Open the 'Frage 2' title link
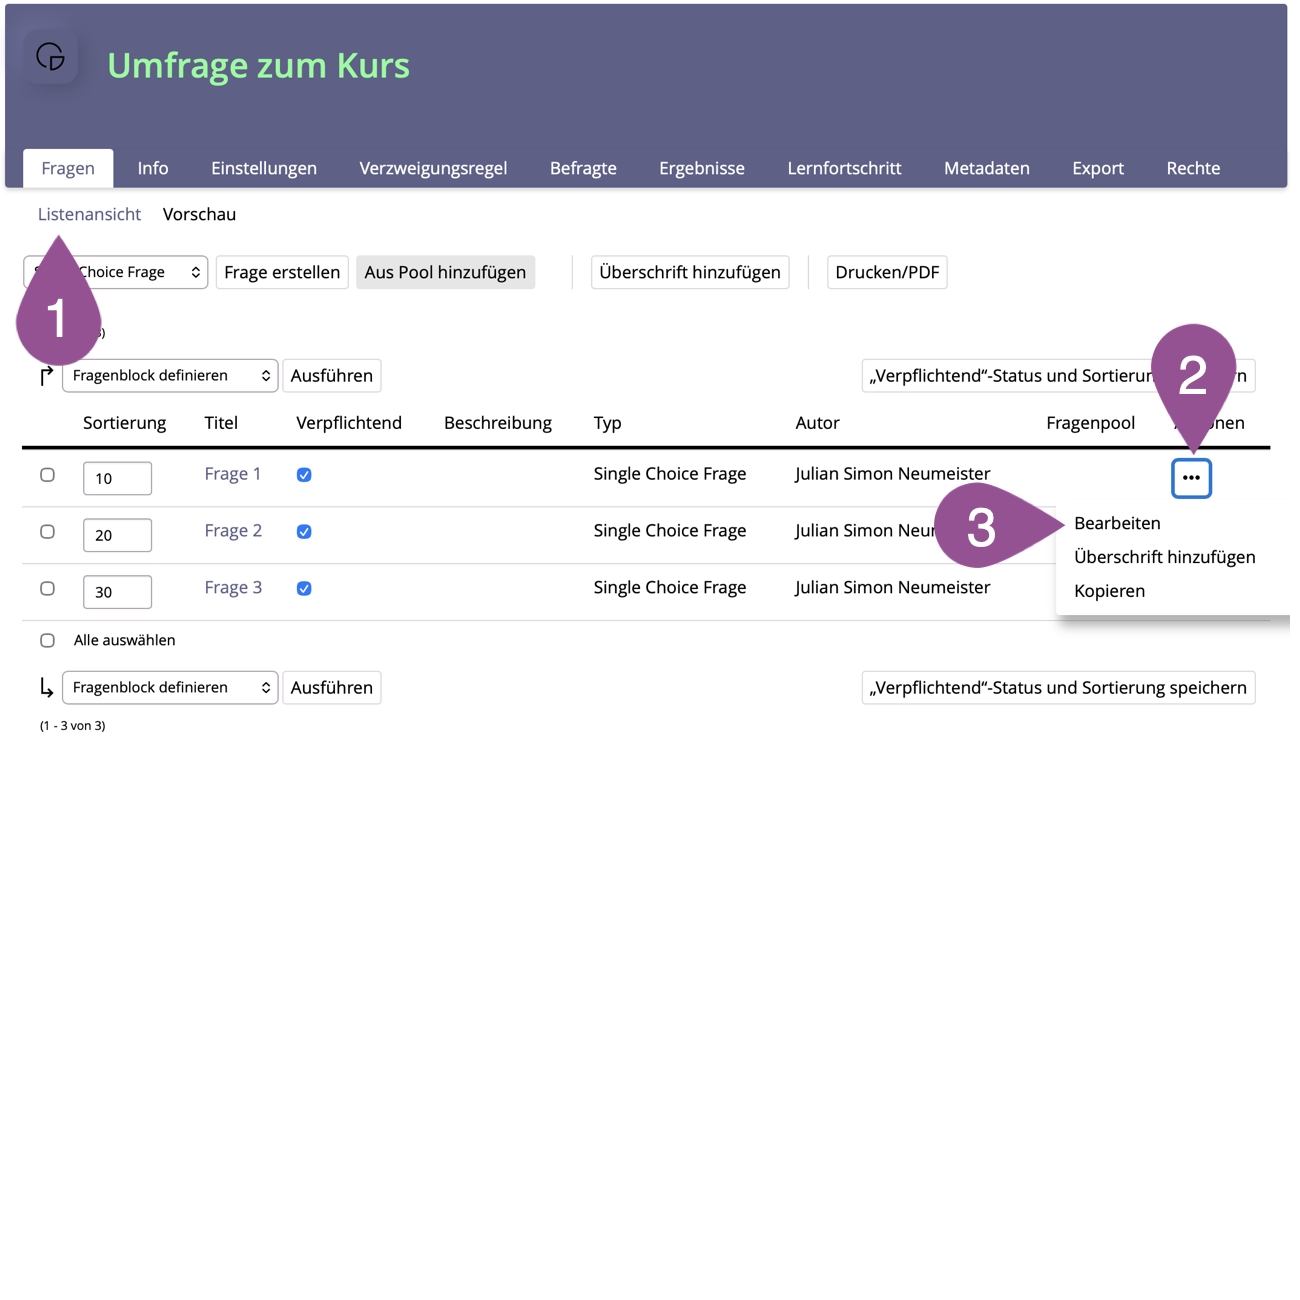Viewport: 1300px width, 1300px height. pos(233,531)
